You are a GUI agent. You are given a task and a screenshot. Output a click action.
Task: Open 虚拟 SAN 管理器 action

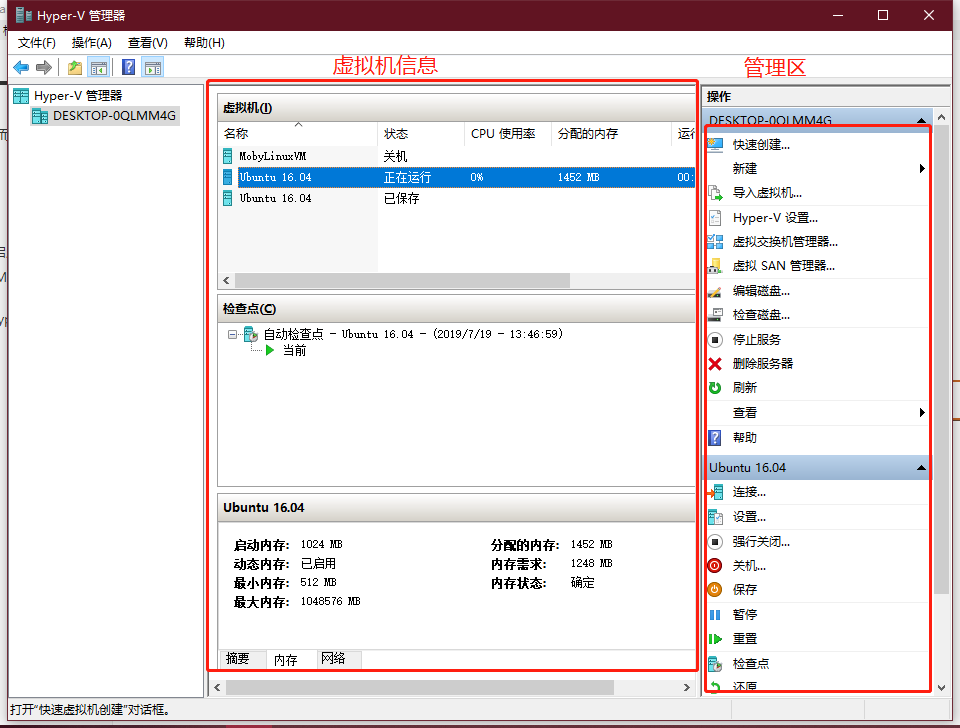tap(783, 266)
